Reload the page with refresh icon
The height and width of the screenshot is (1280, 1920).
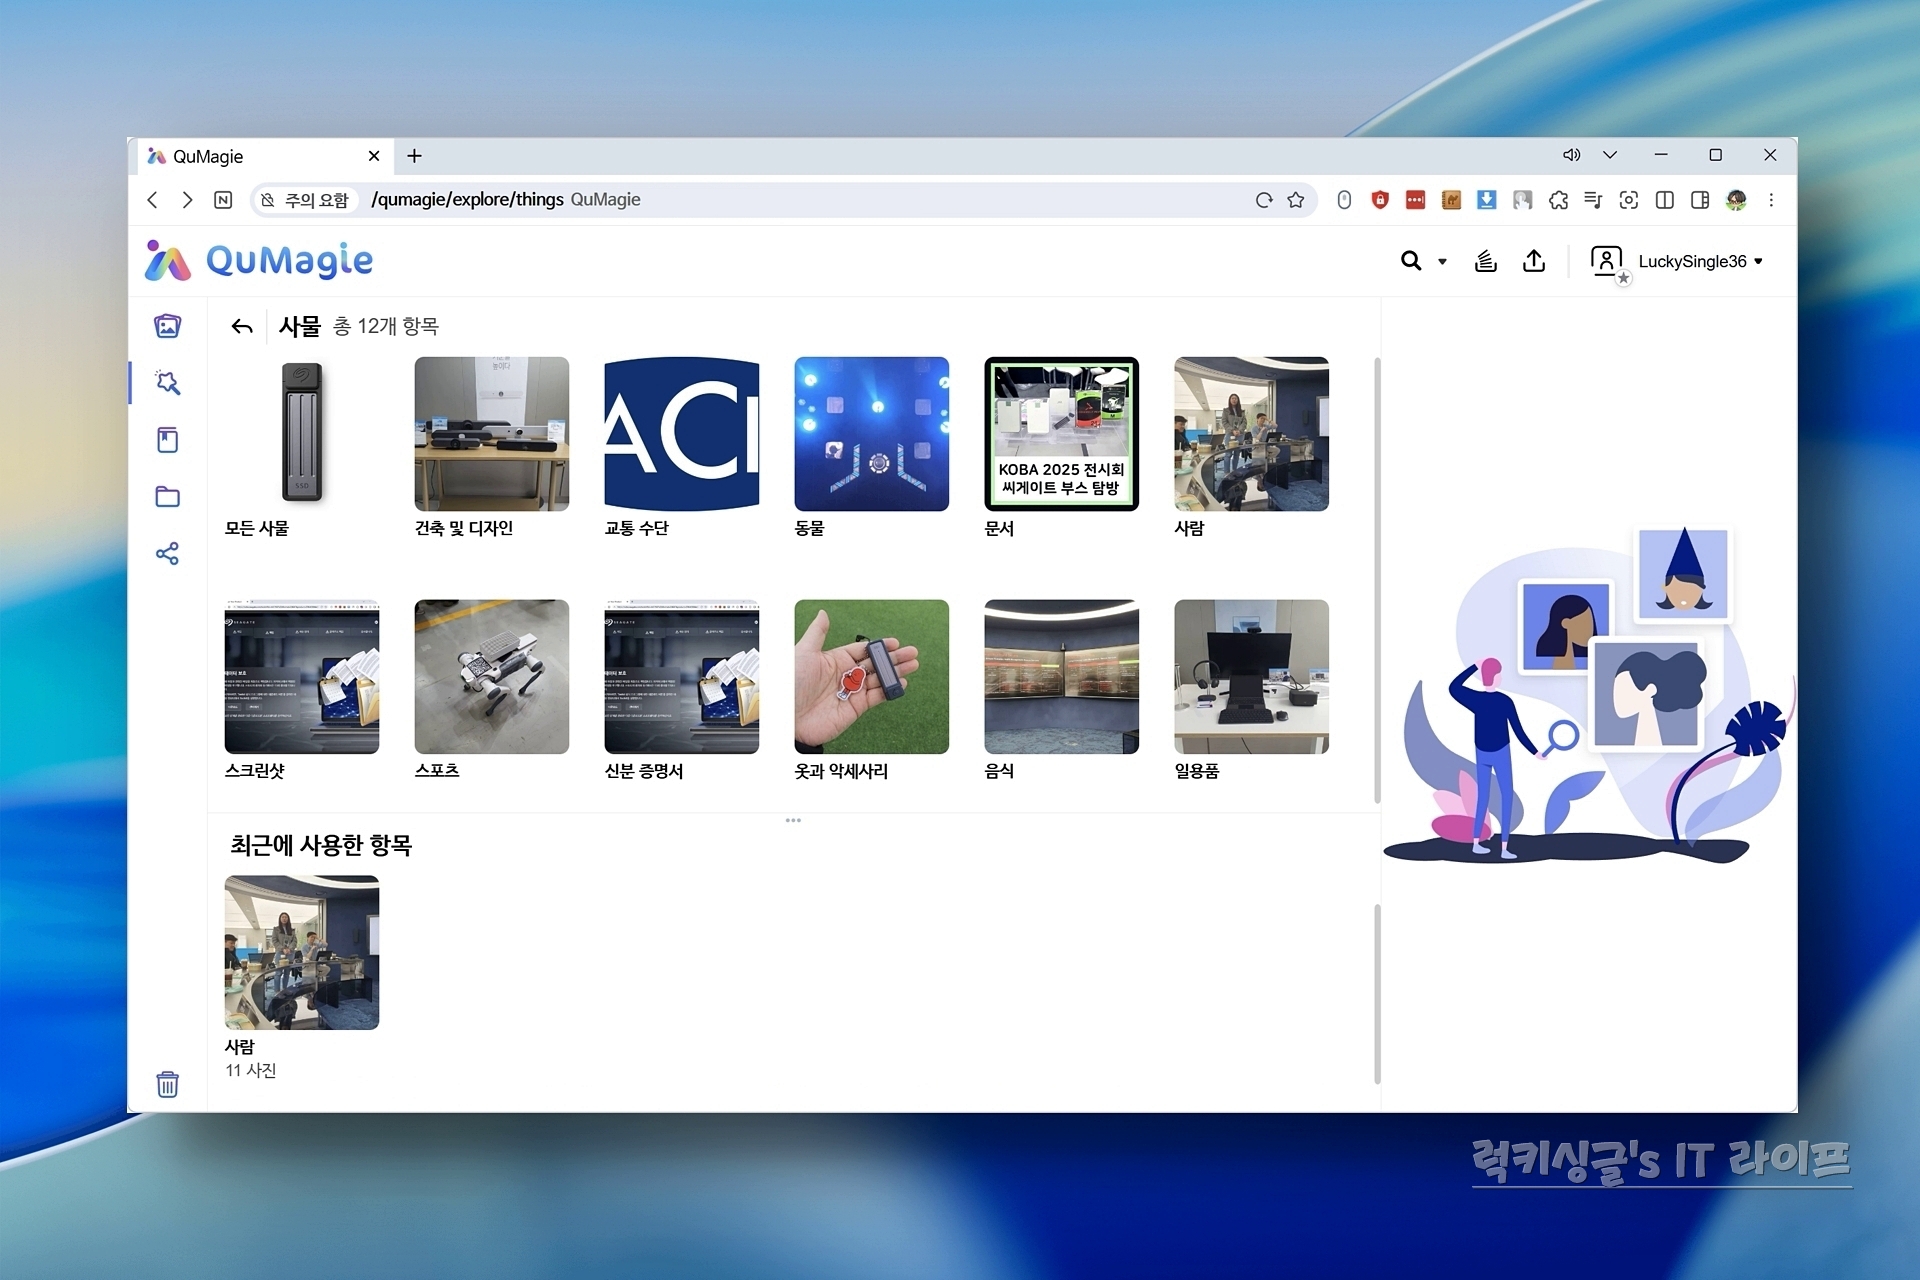pos(1264,200)
